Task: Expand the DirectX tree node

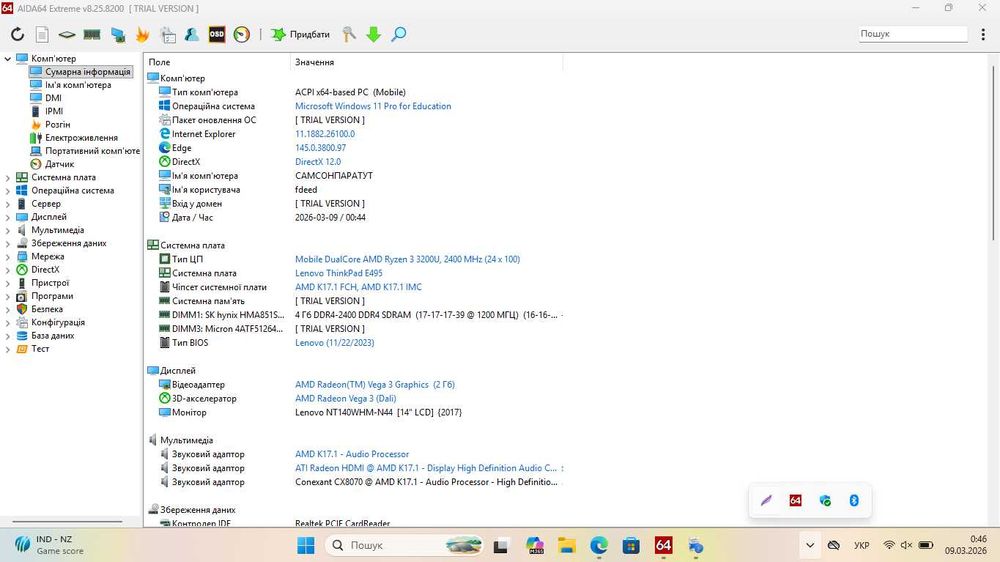Action: 8,270
